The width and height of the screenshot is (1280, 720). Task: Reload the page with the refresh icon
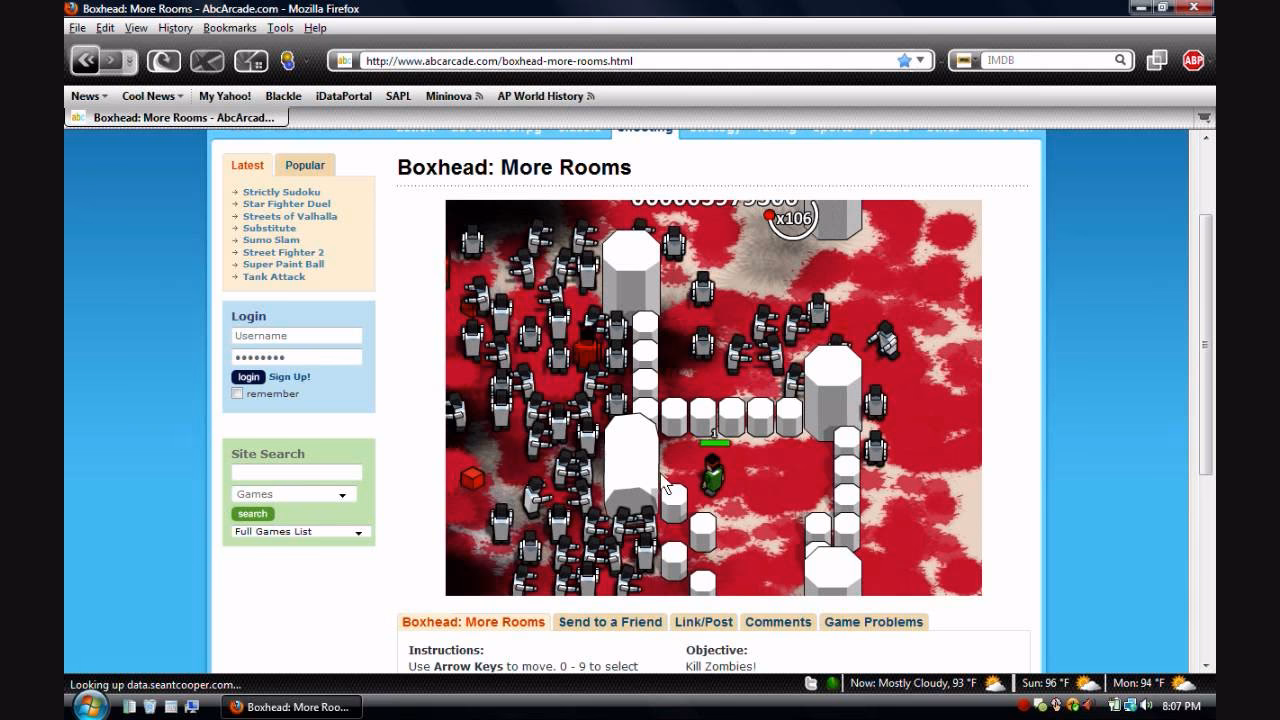164,61
